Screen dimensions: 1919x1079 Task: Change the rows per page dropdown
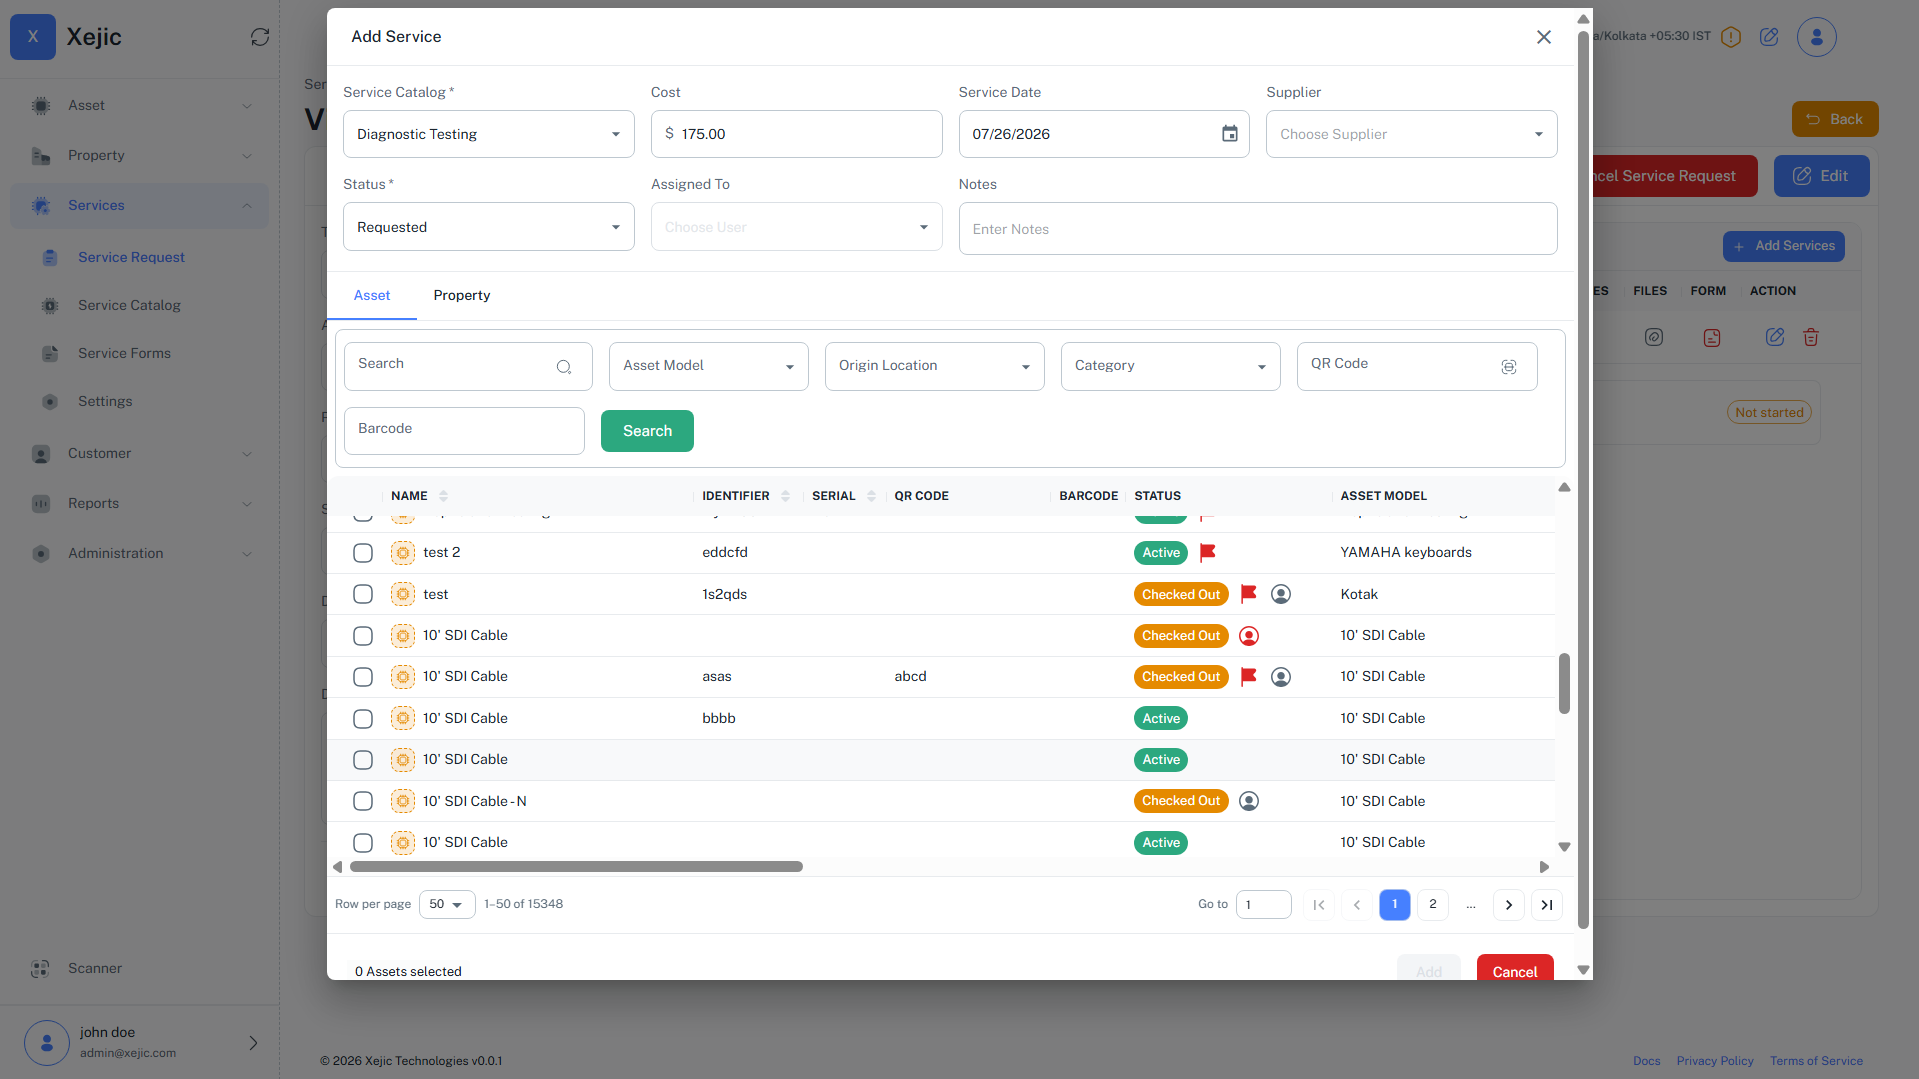[446, 904]
